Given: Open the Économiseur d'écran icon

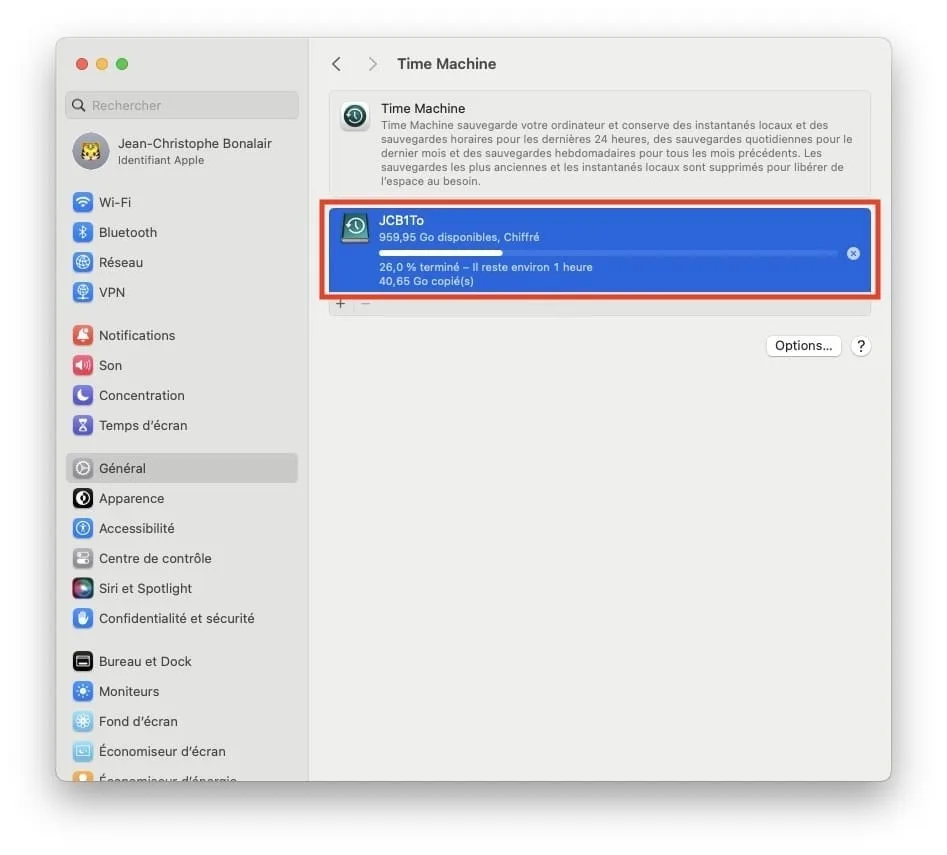Looking at the screenshot, I should 83,751.
